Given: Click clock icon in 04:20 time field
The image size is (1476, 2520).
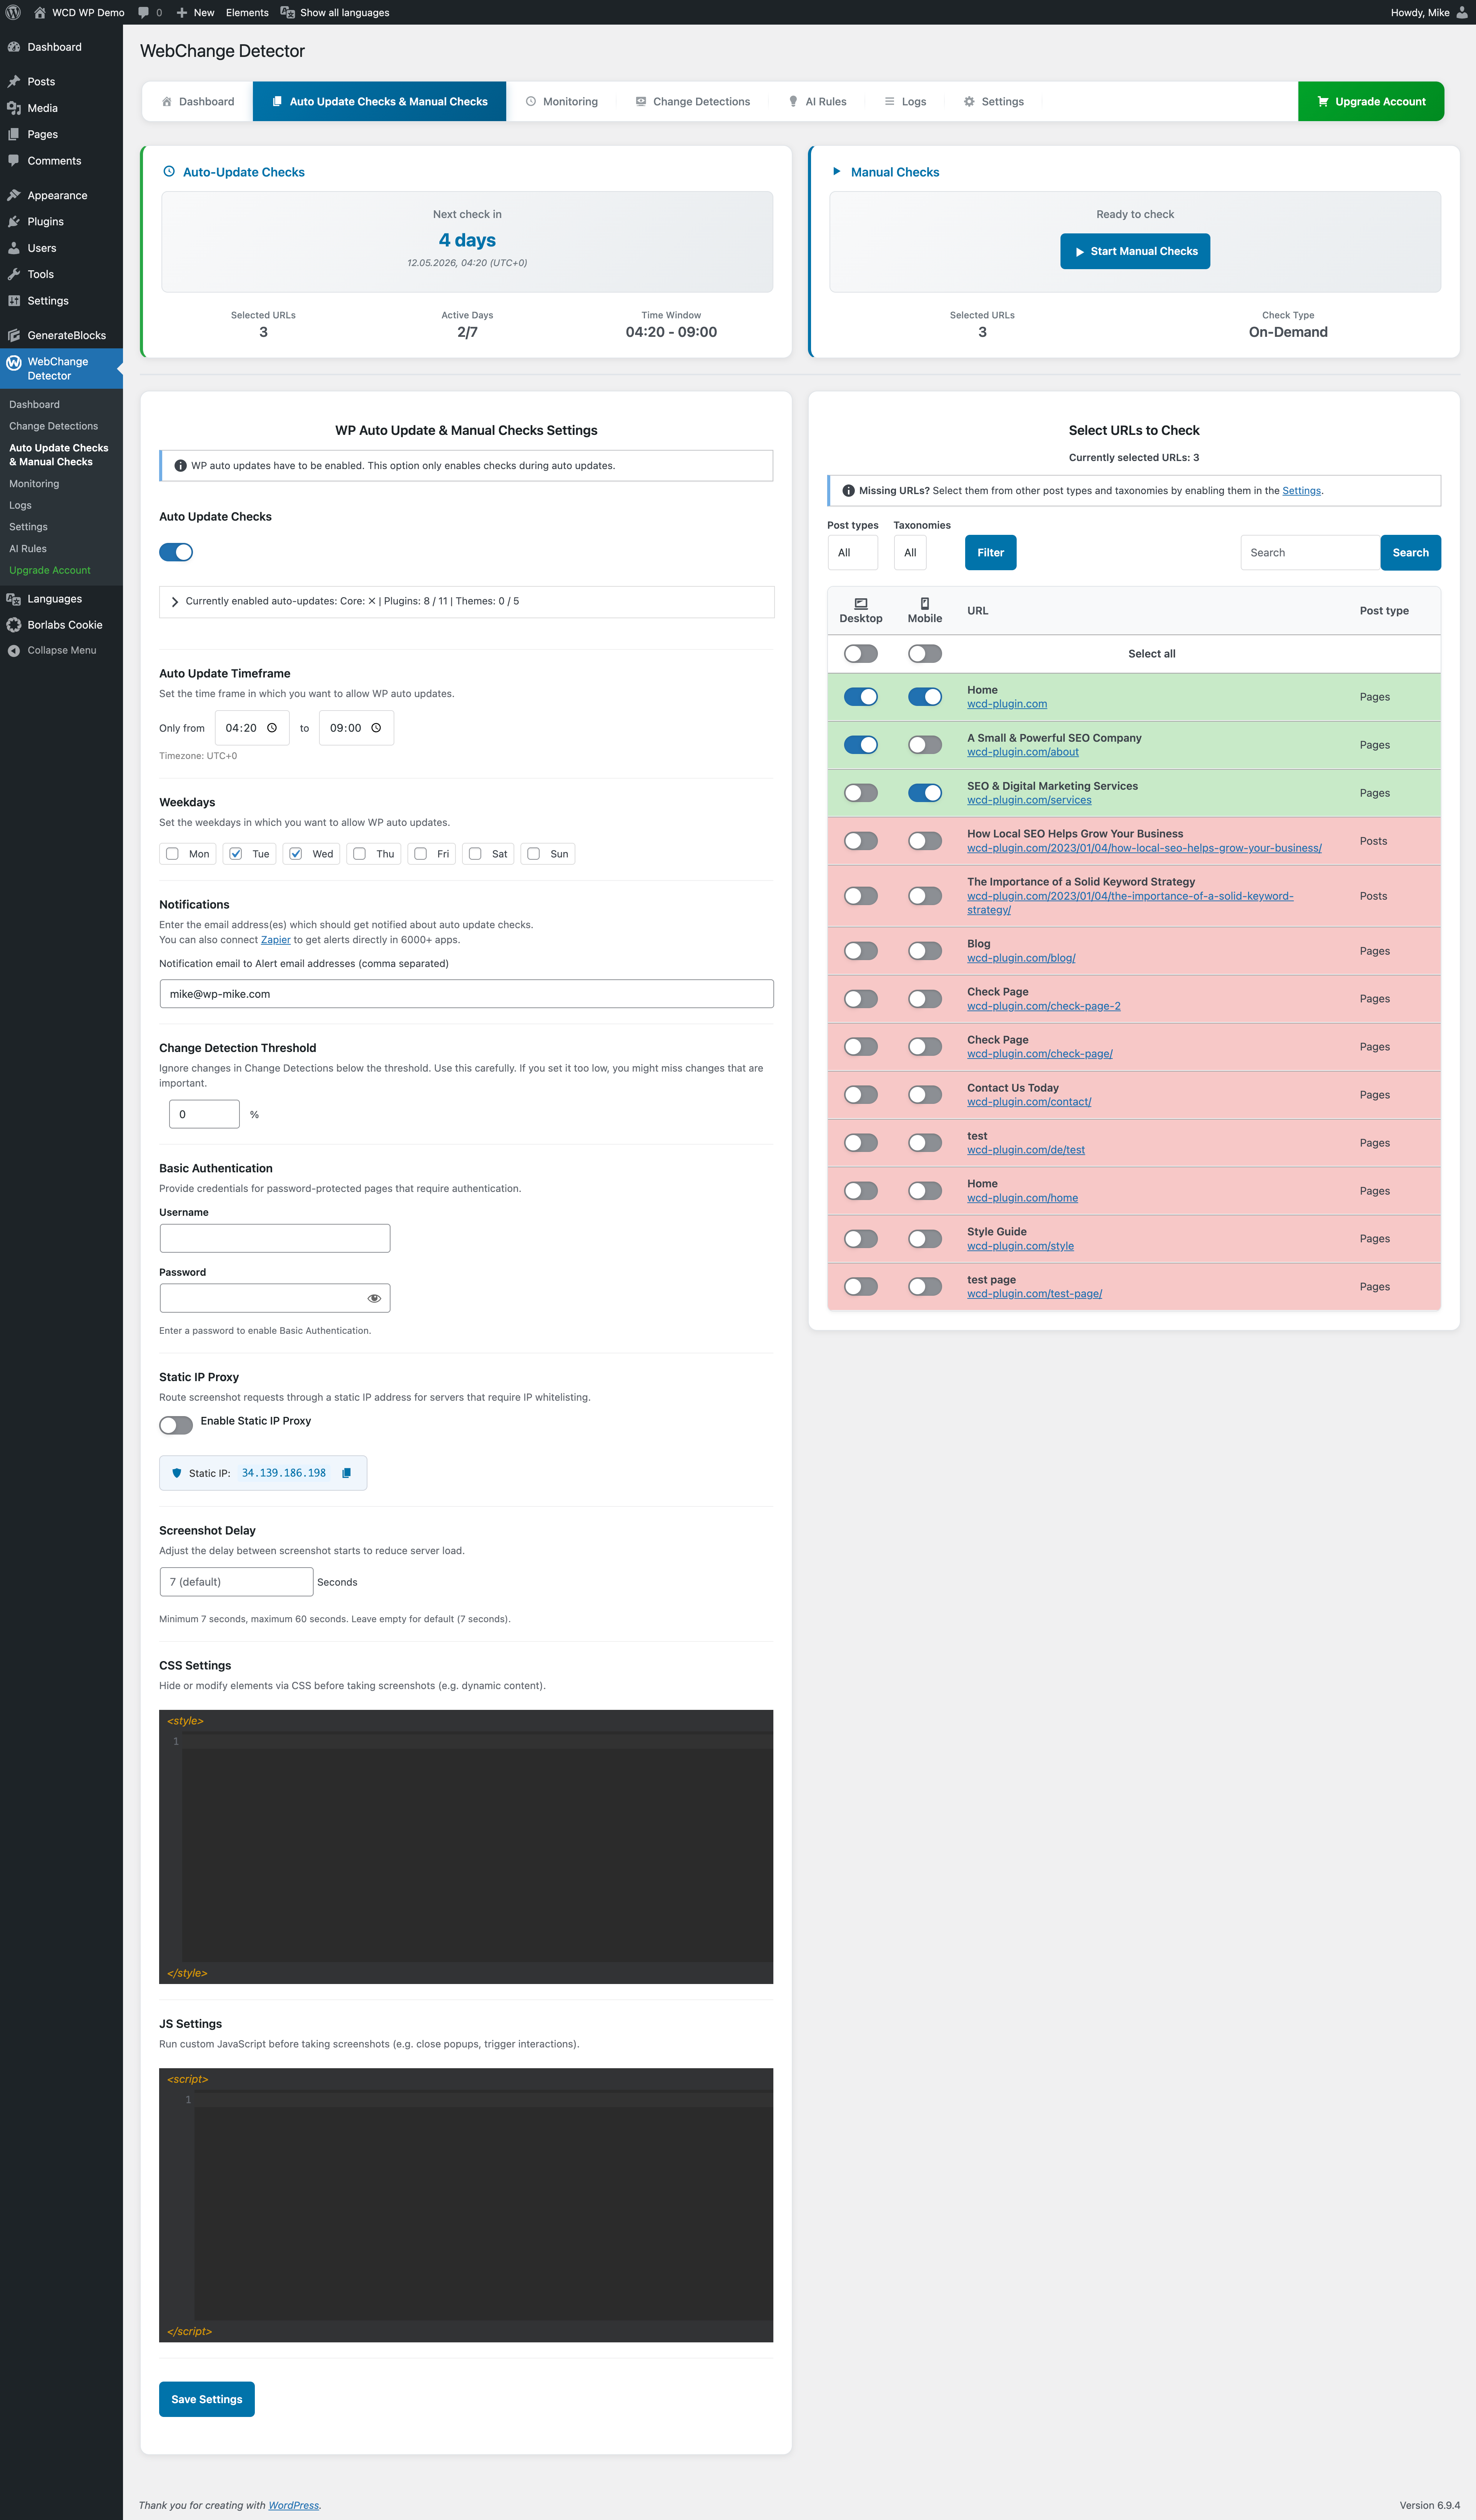Looking at the screenshot, I should point(272,728).
